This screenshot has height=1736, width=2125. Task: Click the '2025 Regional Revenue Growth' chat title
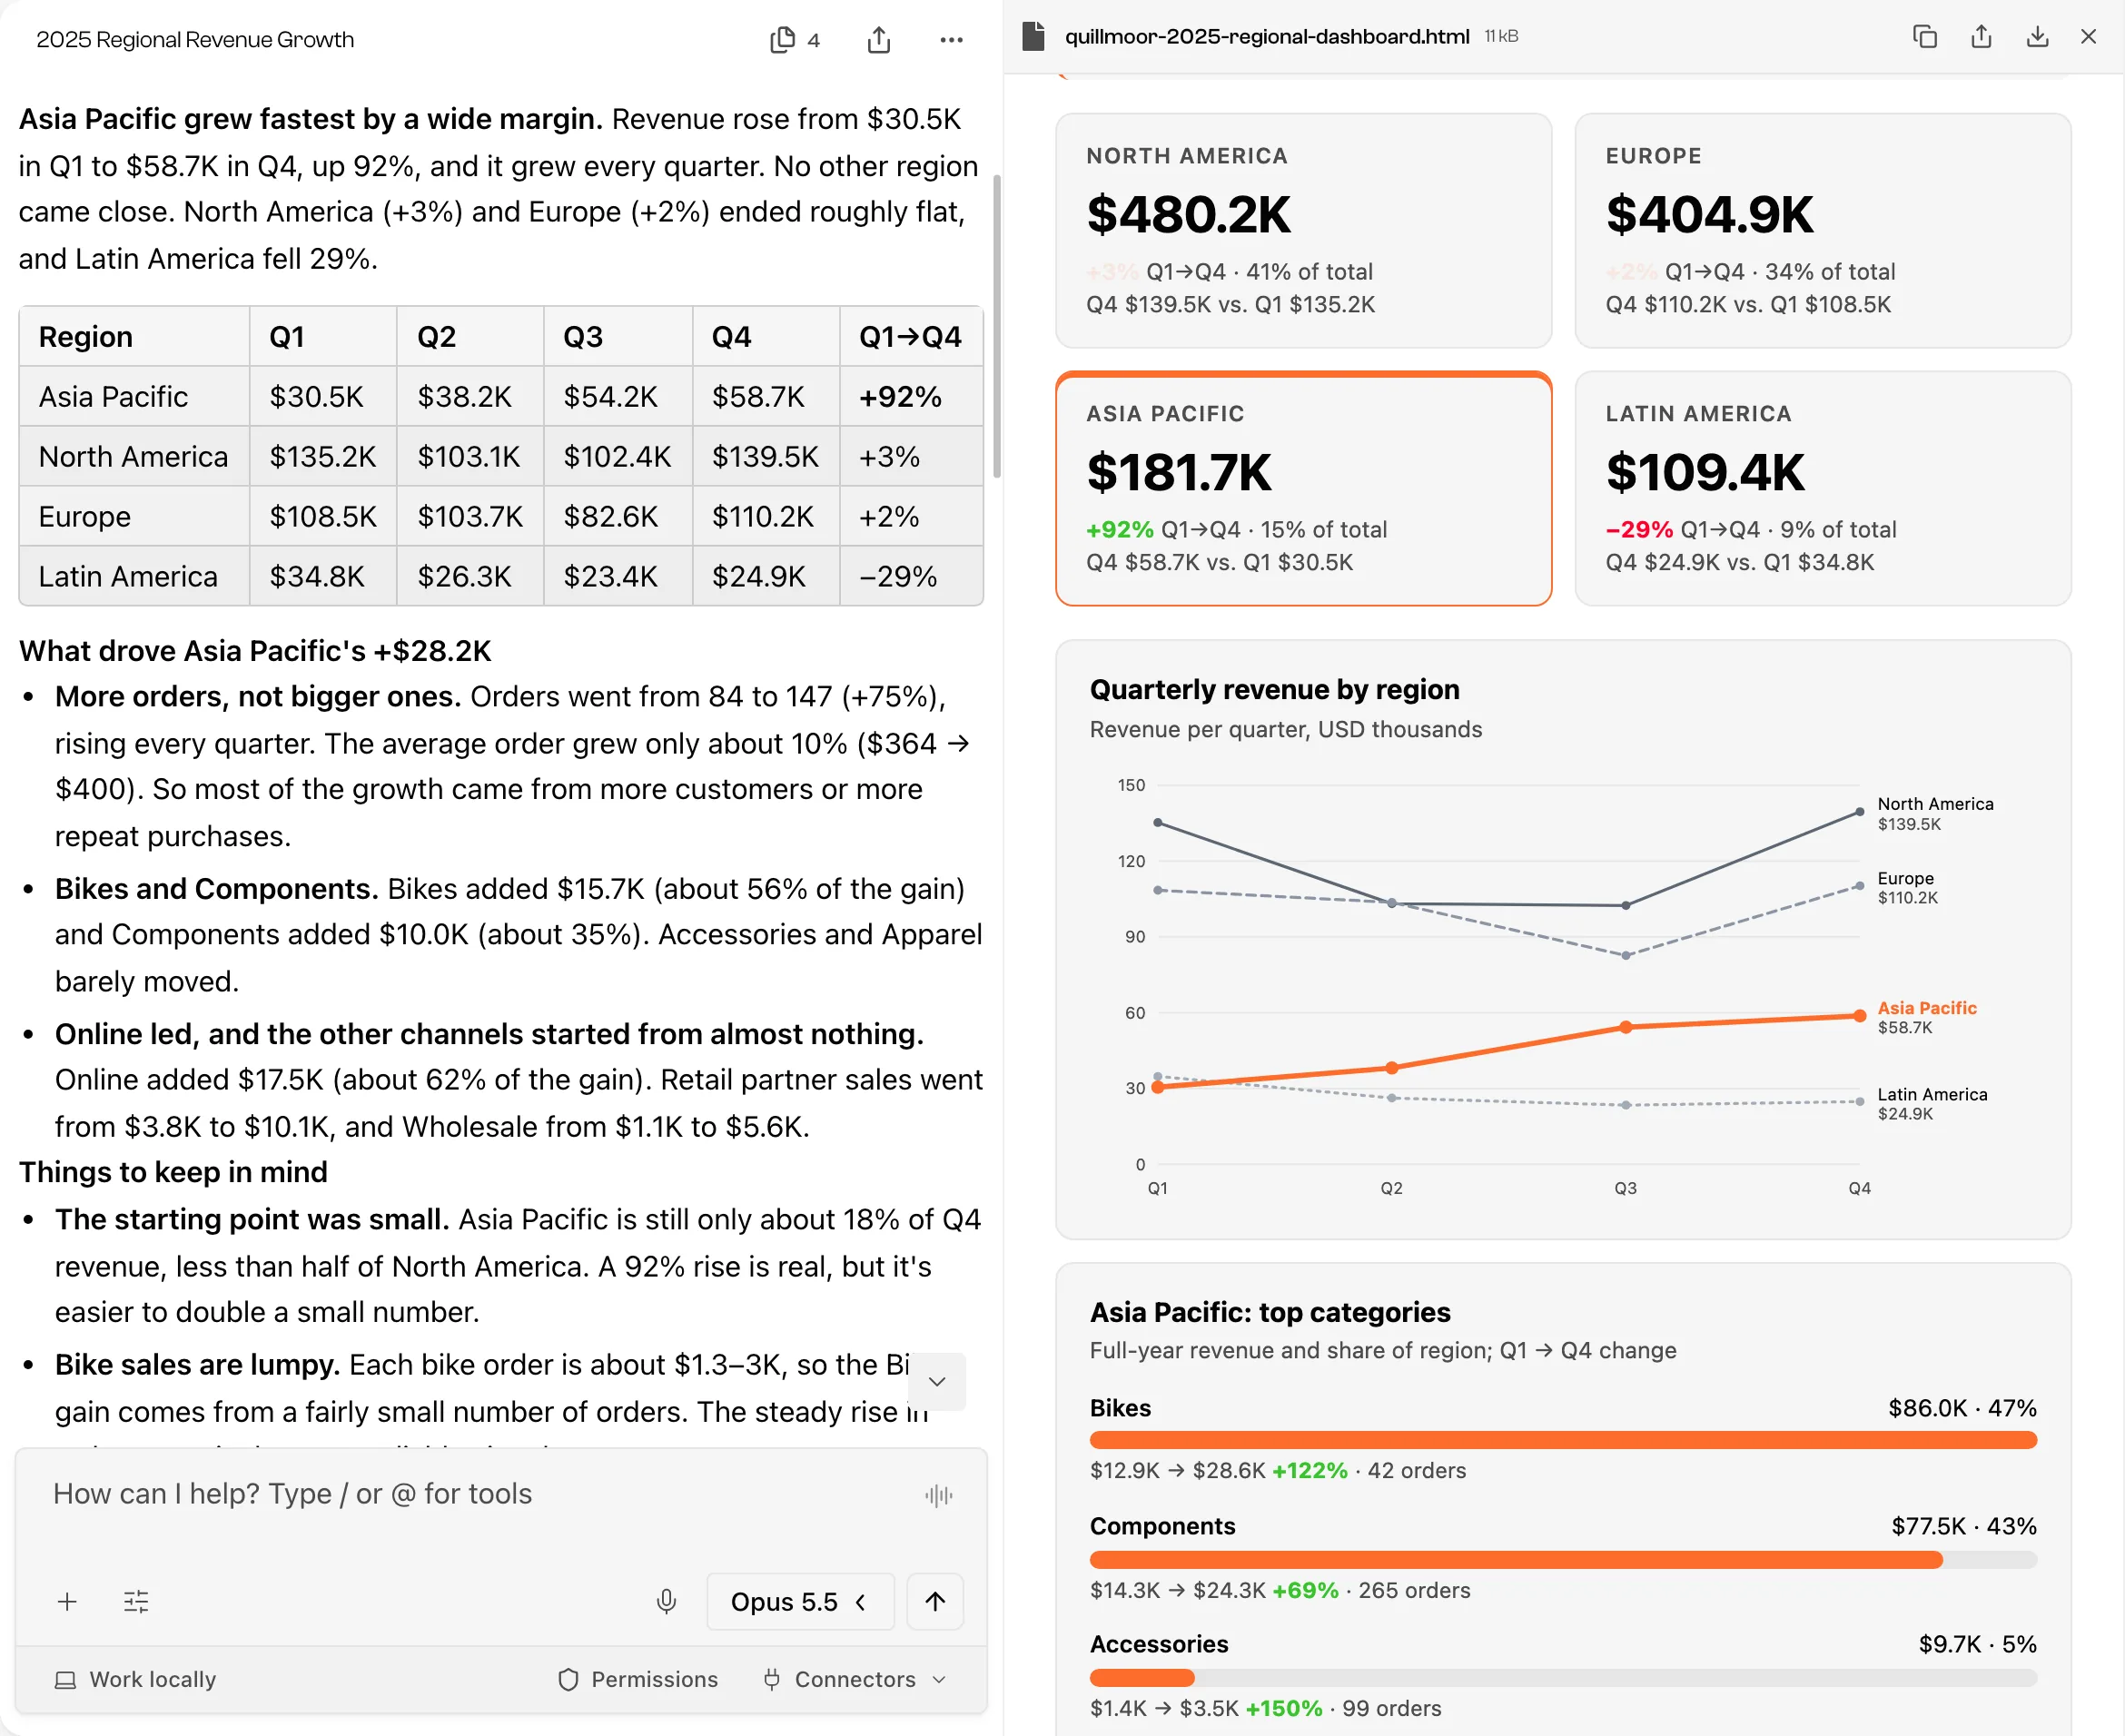pyautogui.click(x=195, y=40)
